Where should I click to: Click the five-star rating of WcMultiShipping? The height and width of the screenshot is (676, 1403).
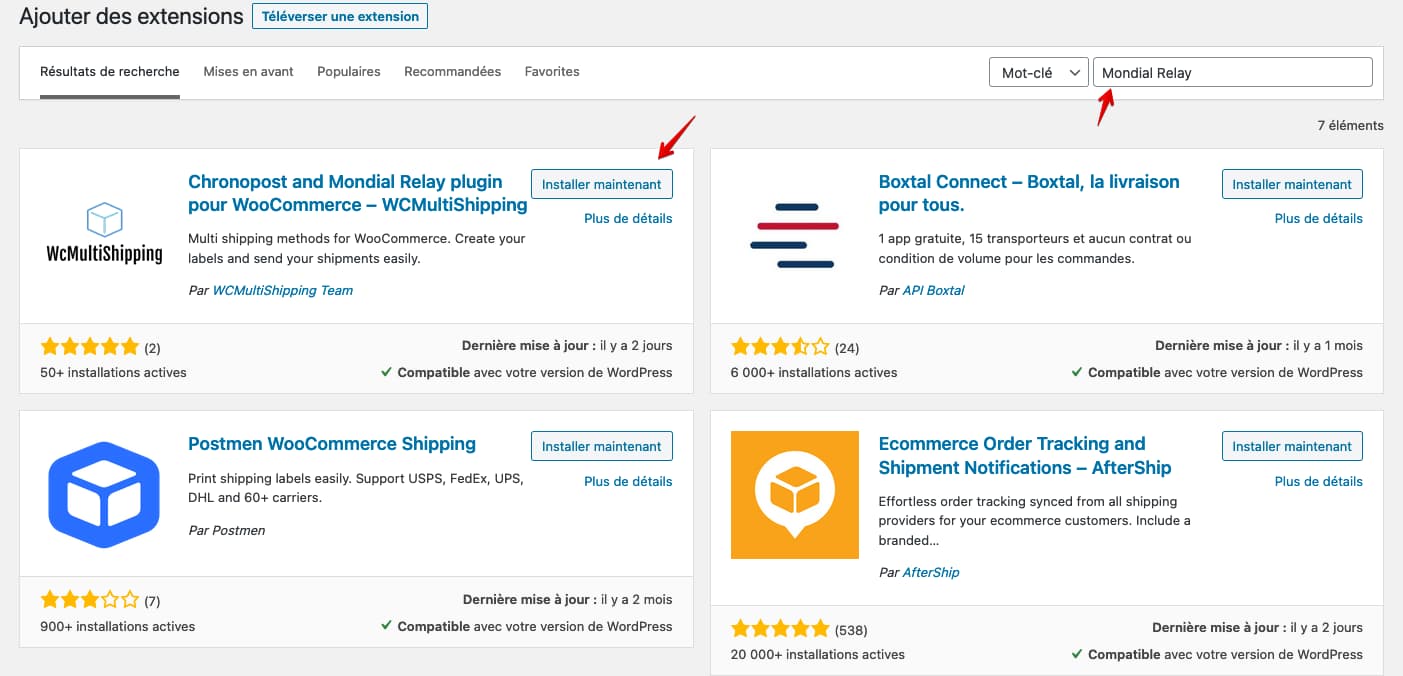(x=90, y=346)
